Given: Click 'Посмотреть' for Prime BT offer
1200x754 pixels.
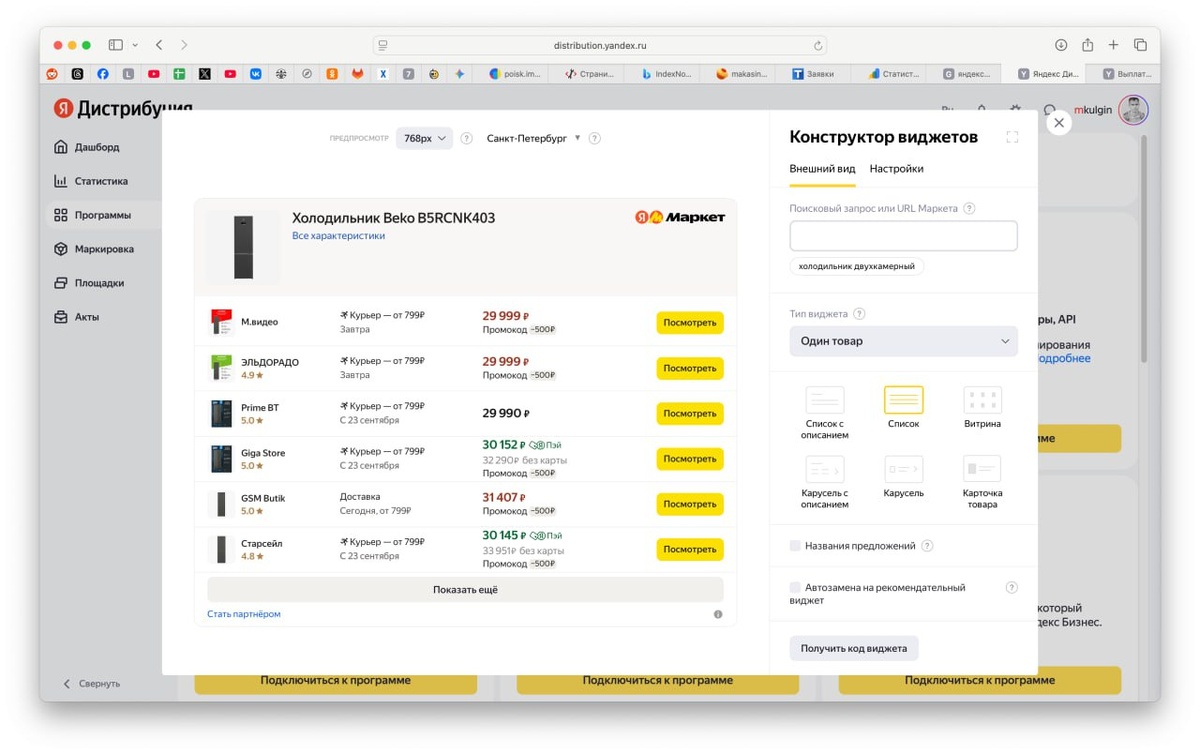Looking at the screenshot, I should click(690, 413).
